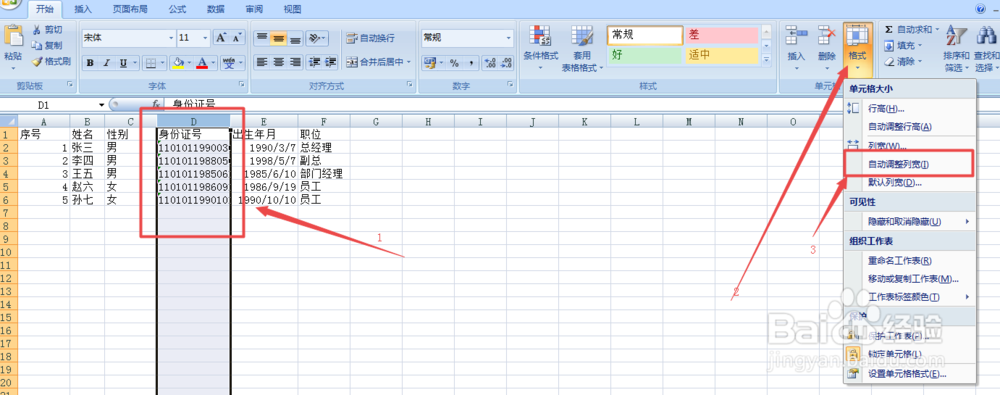The width and height of the screenshot is (1000, 395).
Task: Select cell containing 总经理
Action: [324, 147]
